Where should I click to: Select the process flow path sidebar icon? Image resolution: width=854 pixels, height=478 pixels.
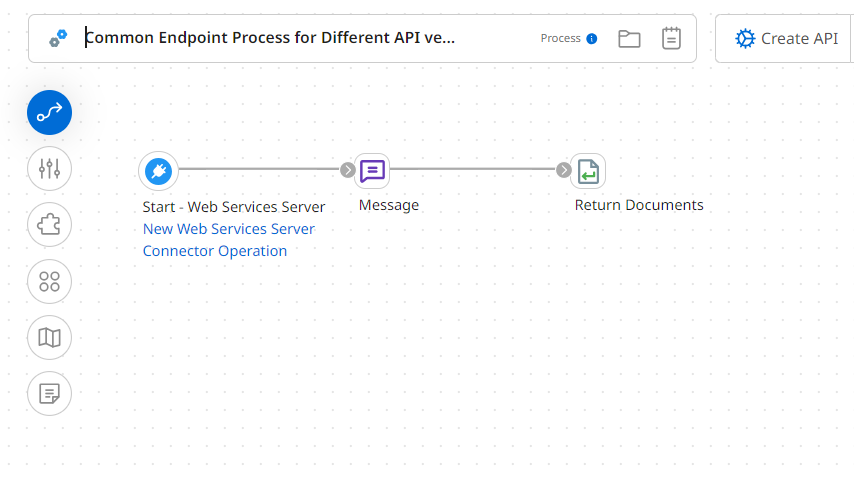[50, 113]
